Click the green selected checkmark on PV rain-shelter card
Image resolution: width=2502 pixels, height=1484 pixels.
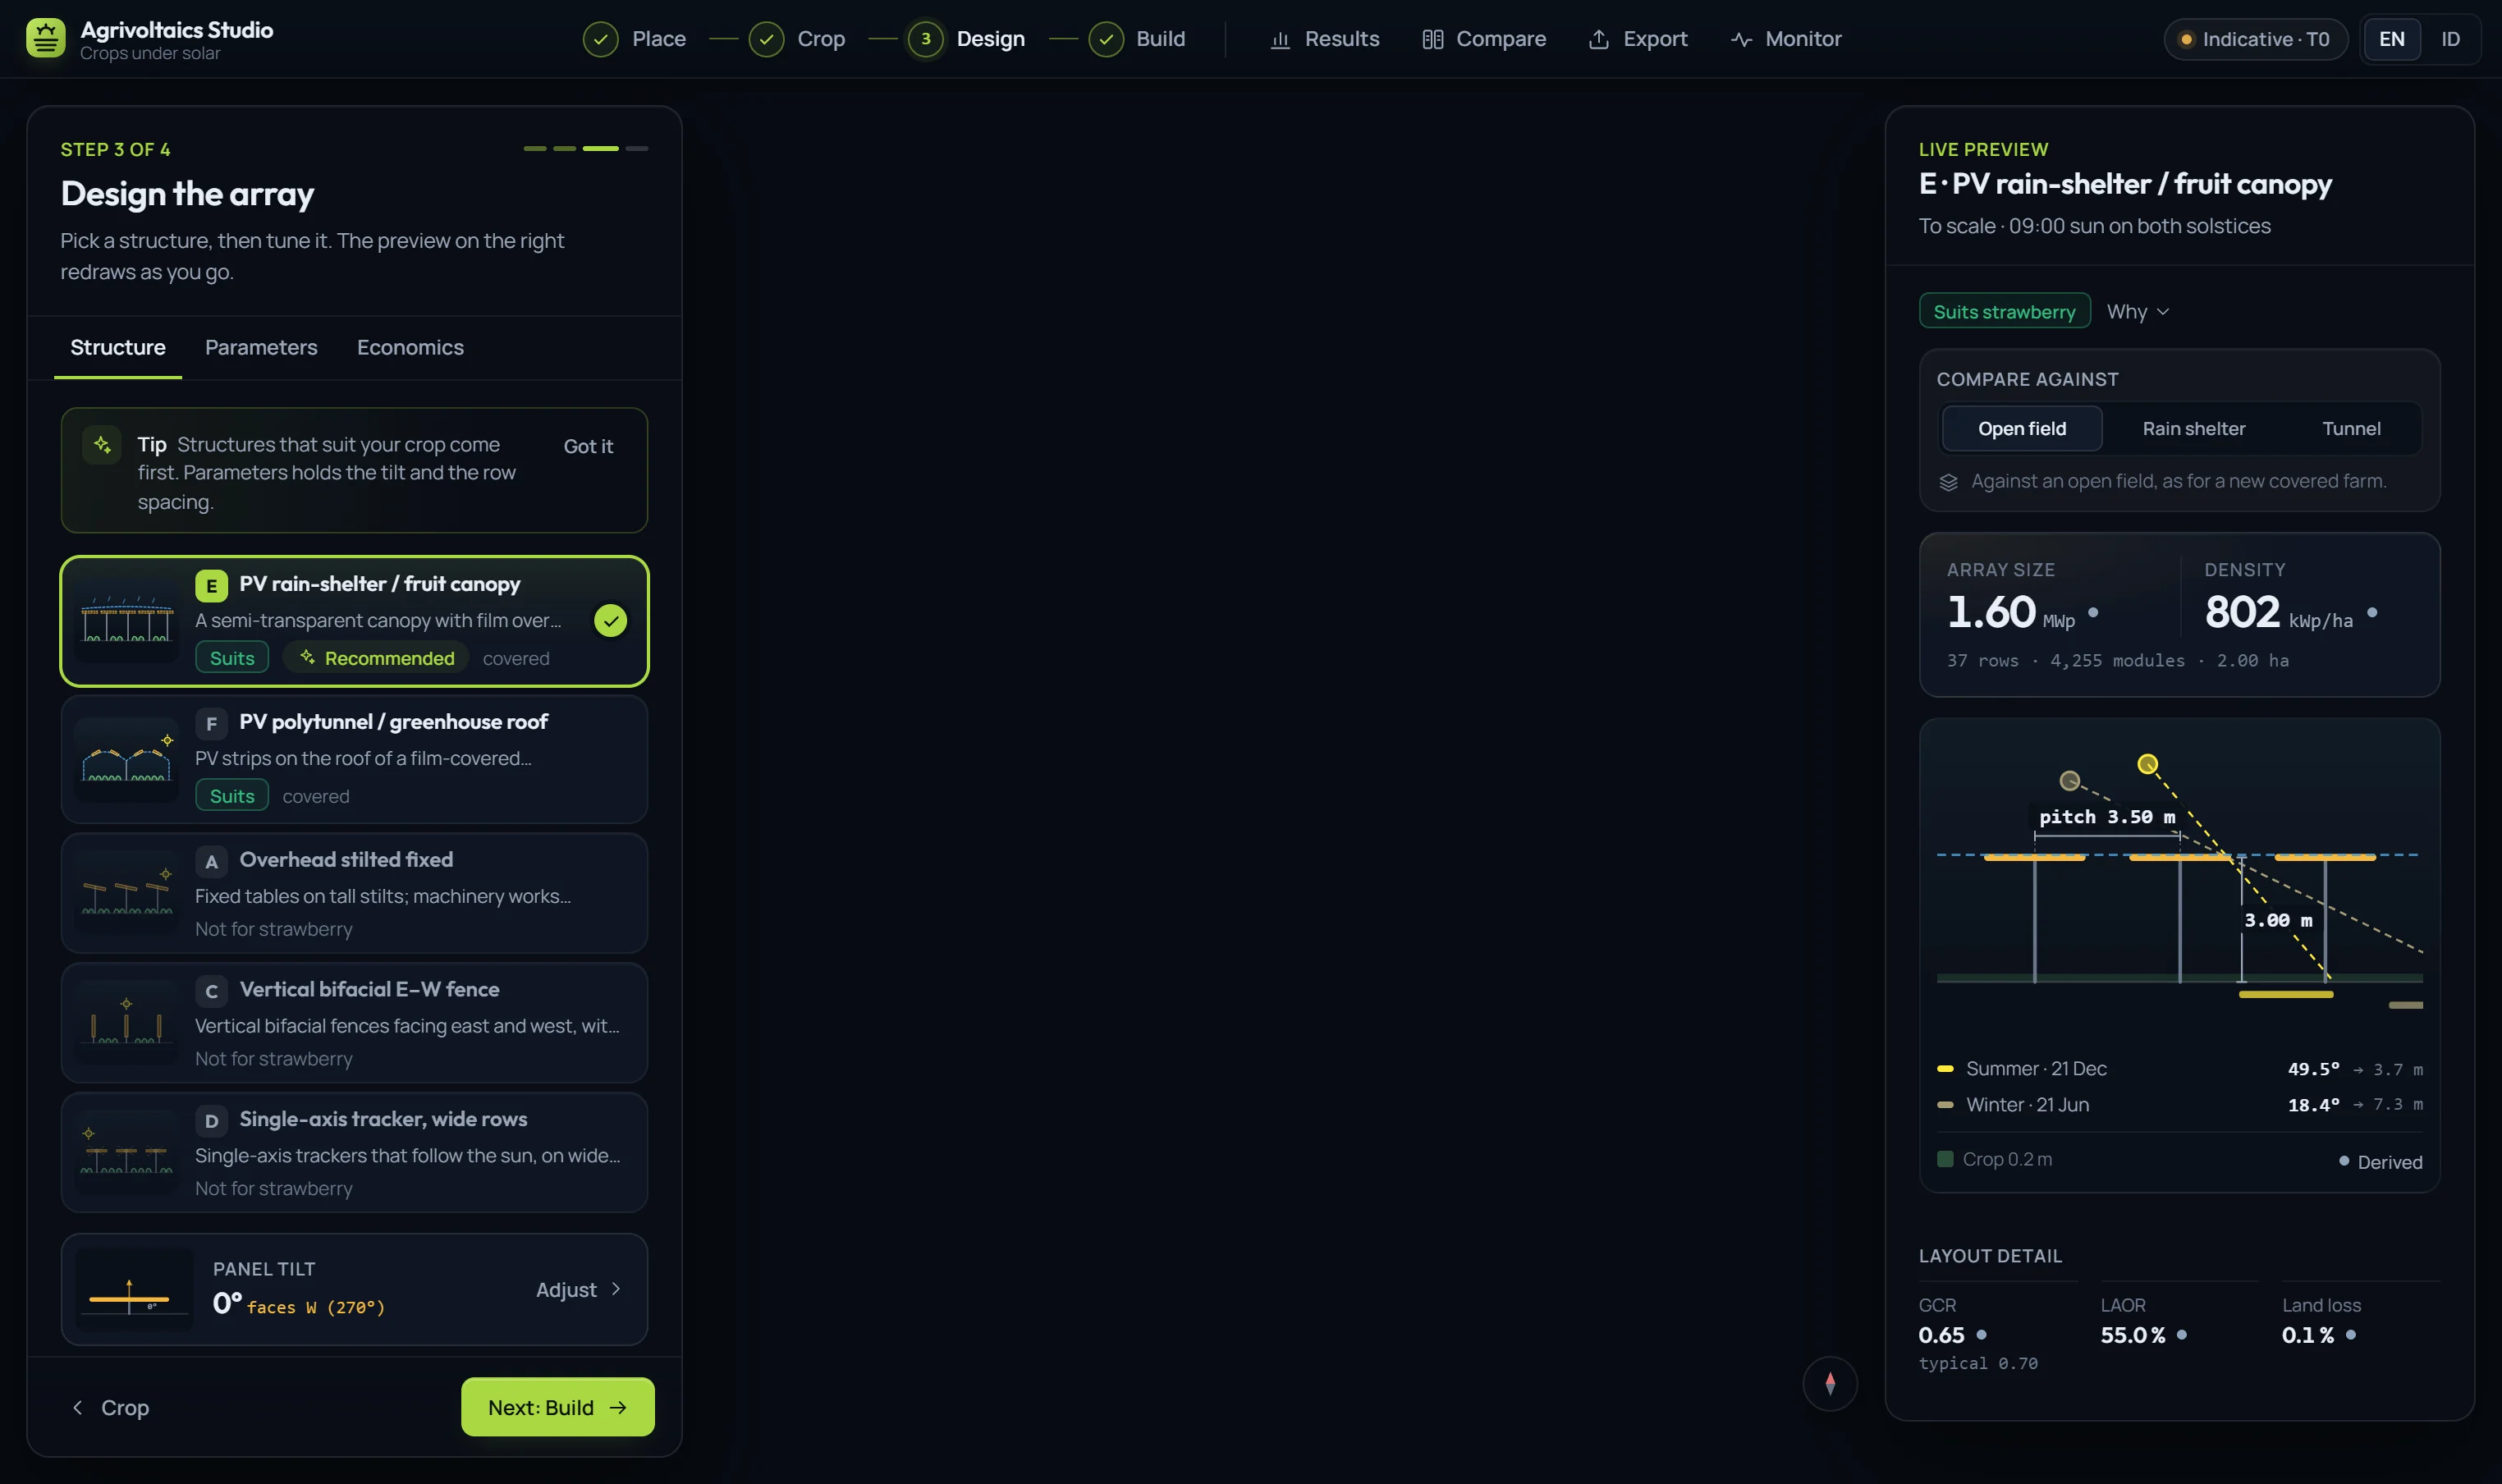coord(610,621)
